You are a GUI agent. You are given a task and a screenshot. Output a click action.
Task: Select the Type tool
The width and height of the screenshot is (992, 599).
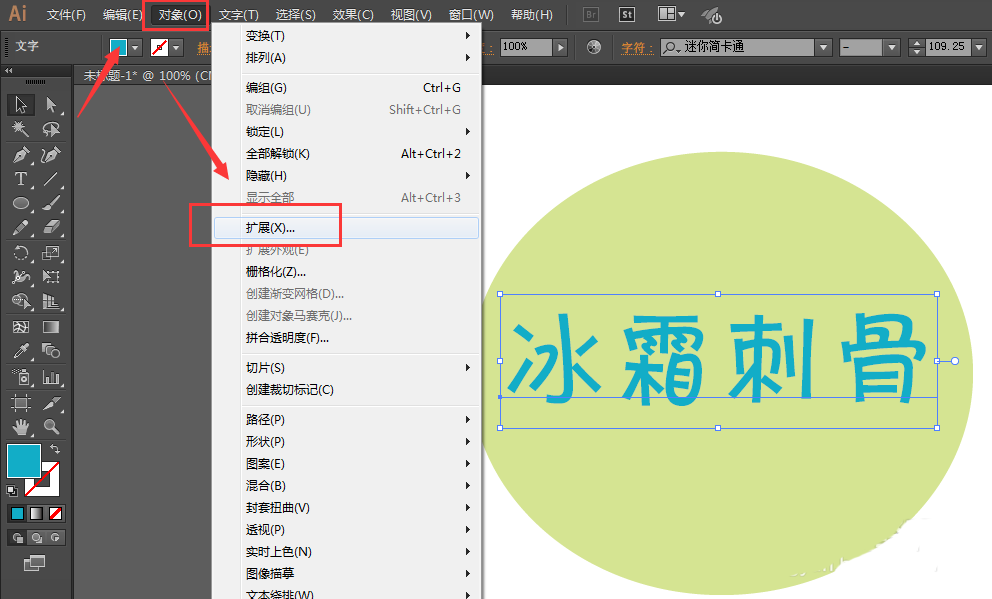[x=21, y=179]
